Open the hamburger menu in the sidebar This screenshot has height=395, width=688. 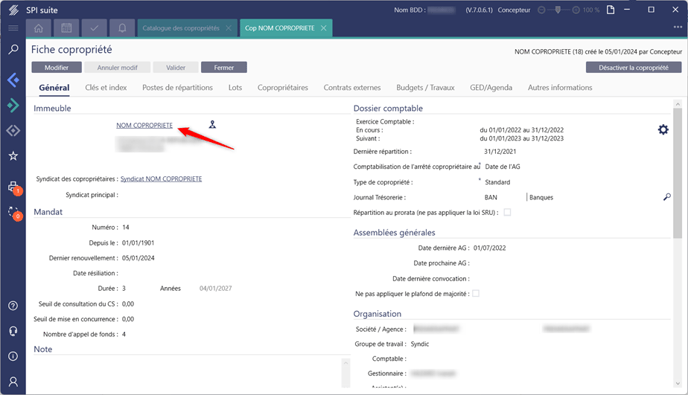13,28
